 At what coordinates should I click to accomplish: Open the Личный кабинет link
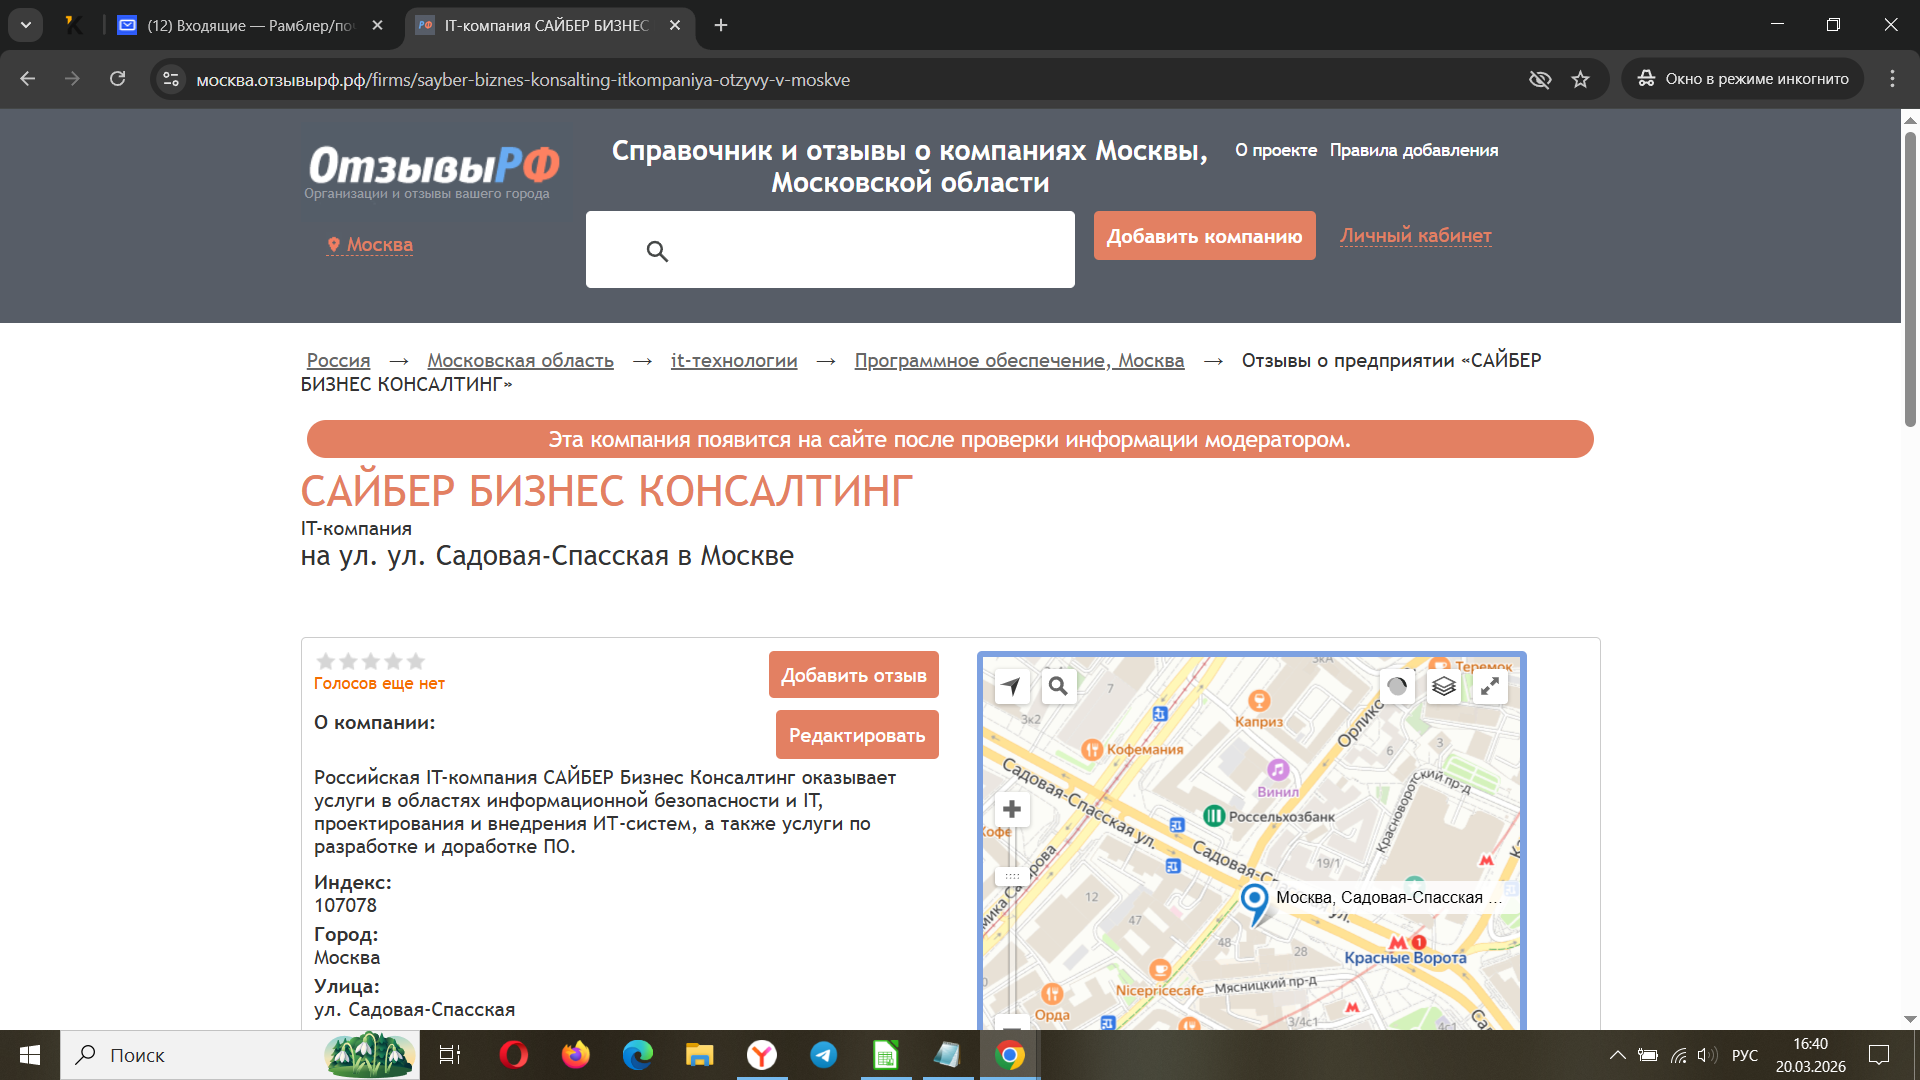pyautogui.click(x=1415, y=236)
